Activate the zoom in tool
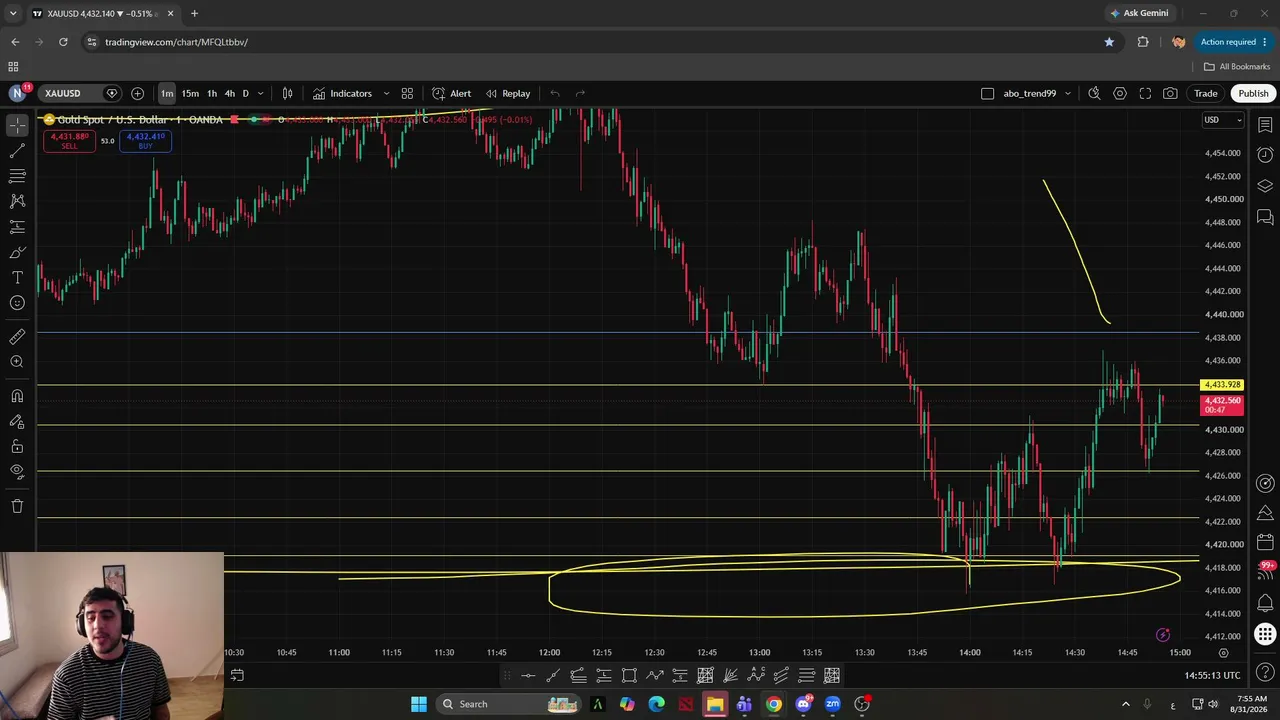This screenshot has height=720, width=1280. [x=17, y=362]
